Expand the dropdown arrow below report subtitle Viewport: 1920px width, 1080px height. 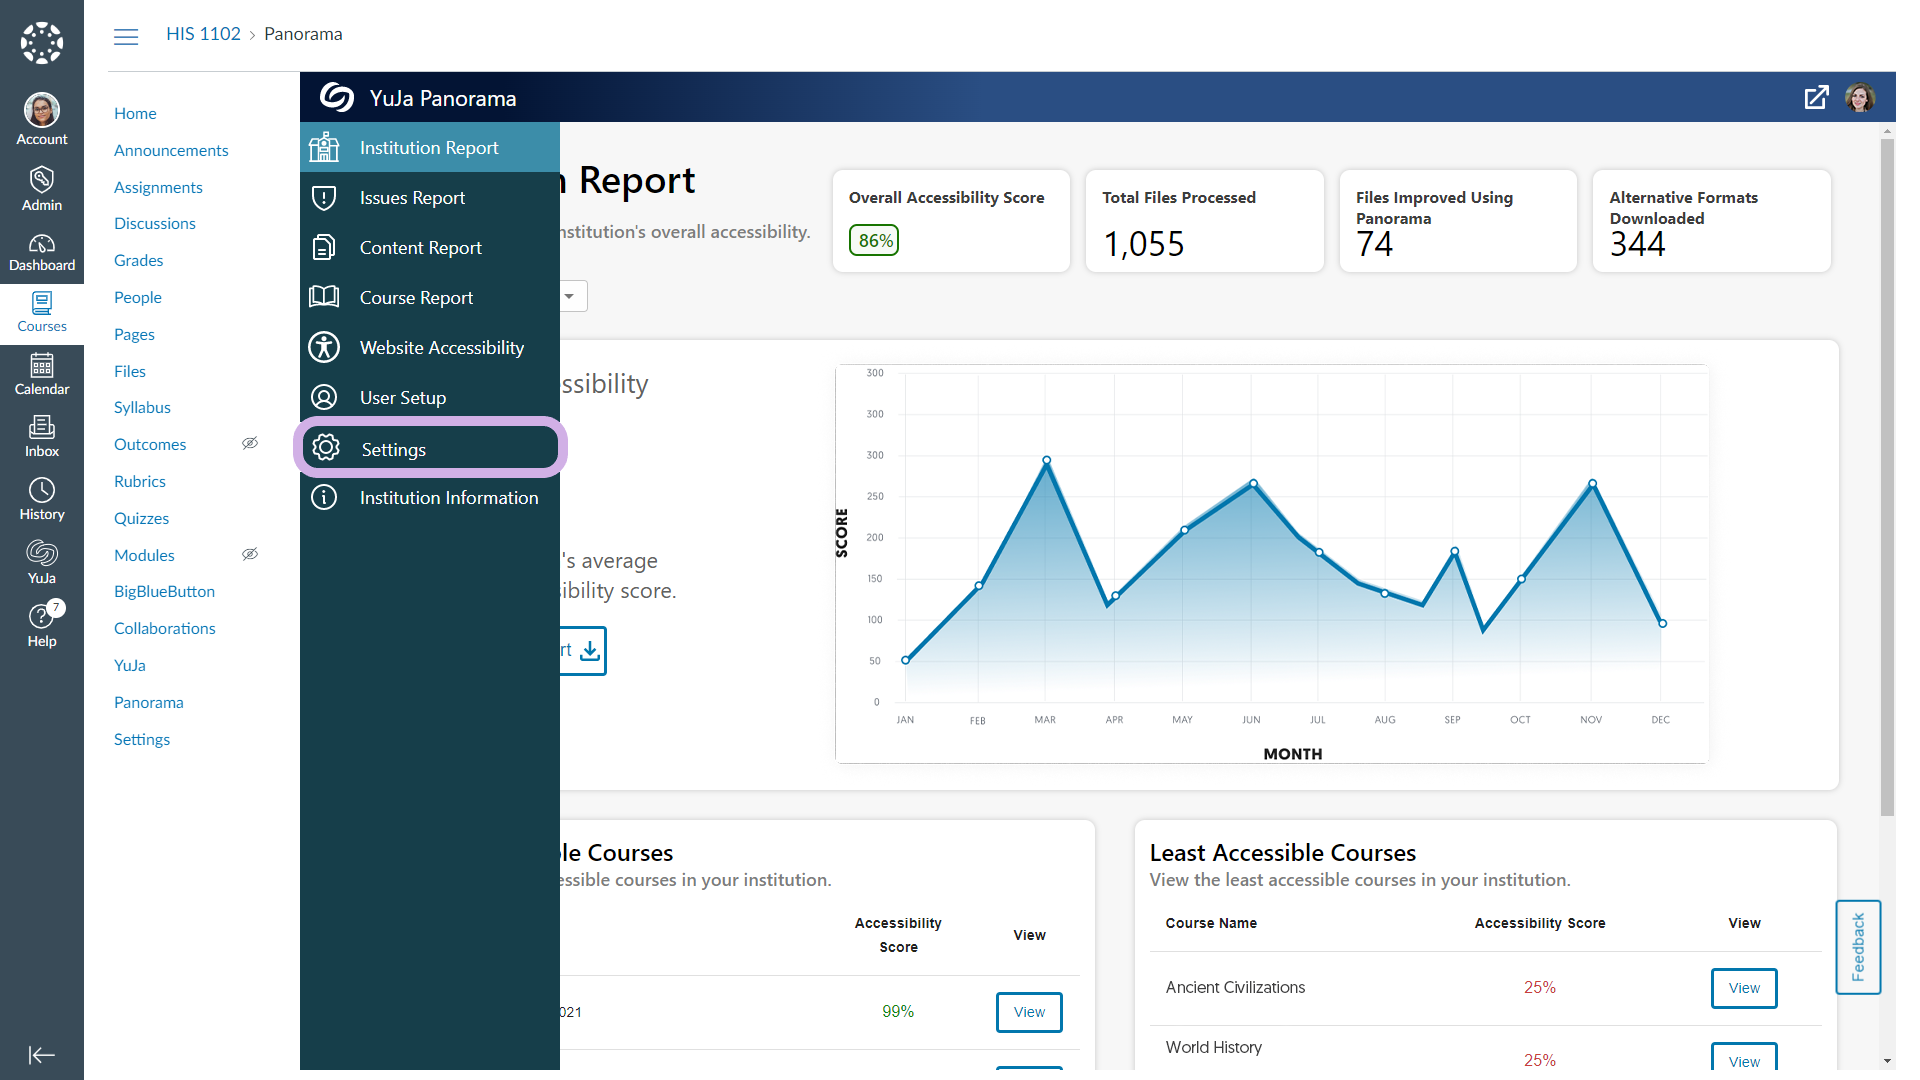coord(569,296)
